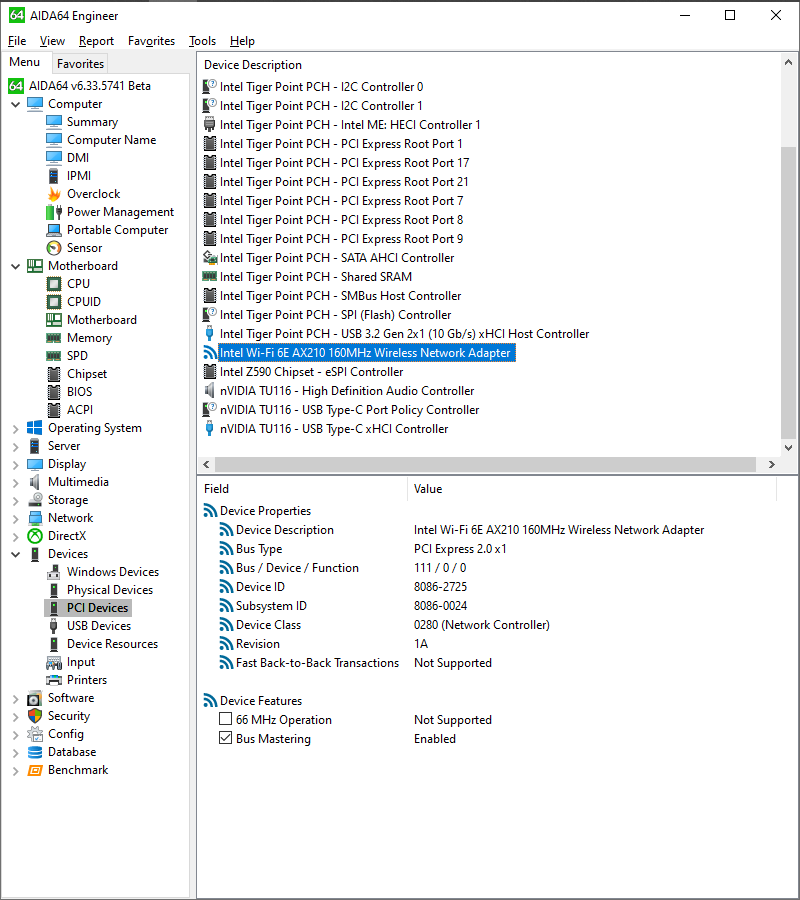This screenshot has height=900, width=800.
Task: Click the Bus Type value PCI Express 2.0 x1
Action: 460,549
